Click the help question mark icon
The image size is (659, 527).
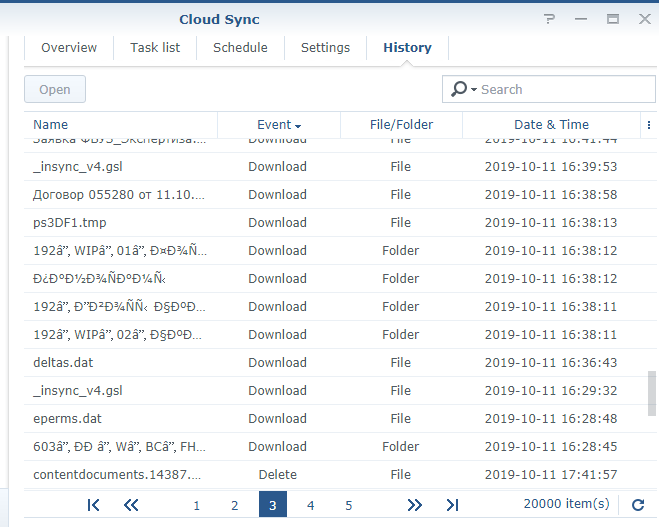[x=549, y=19]
